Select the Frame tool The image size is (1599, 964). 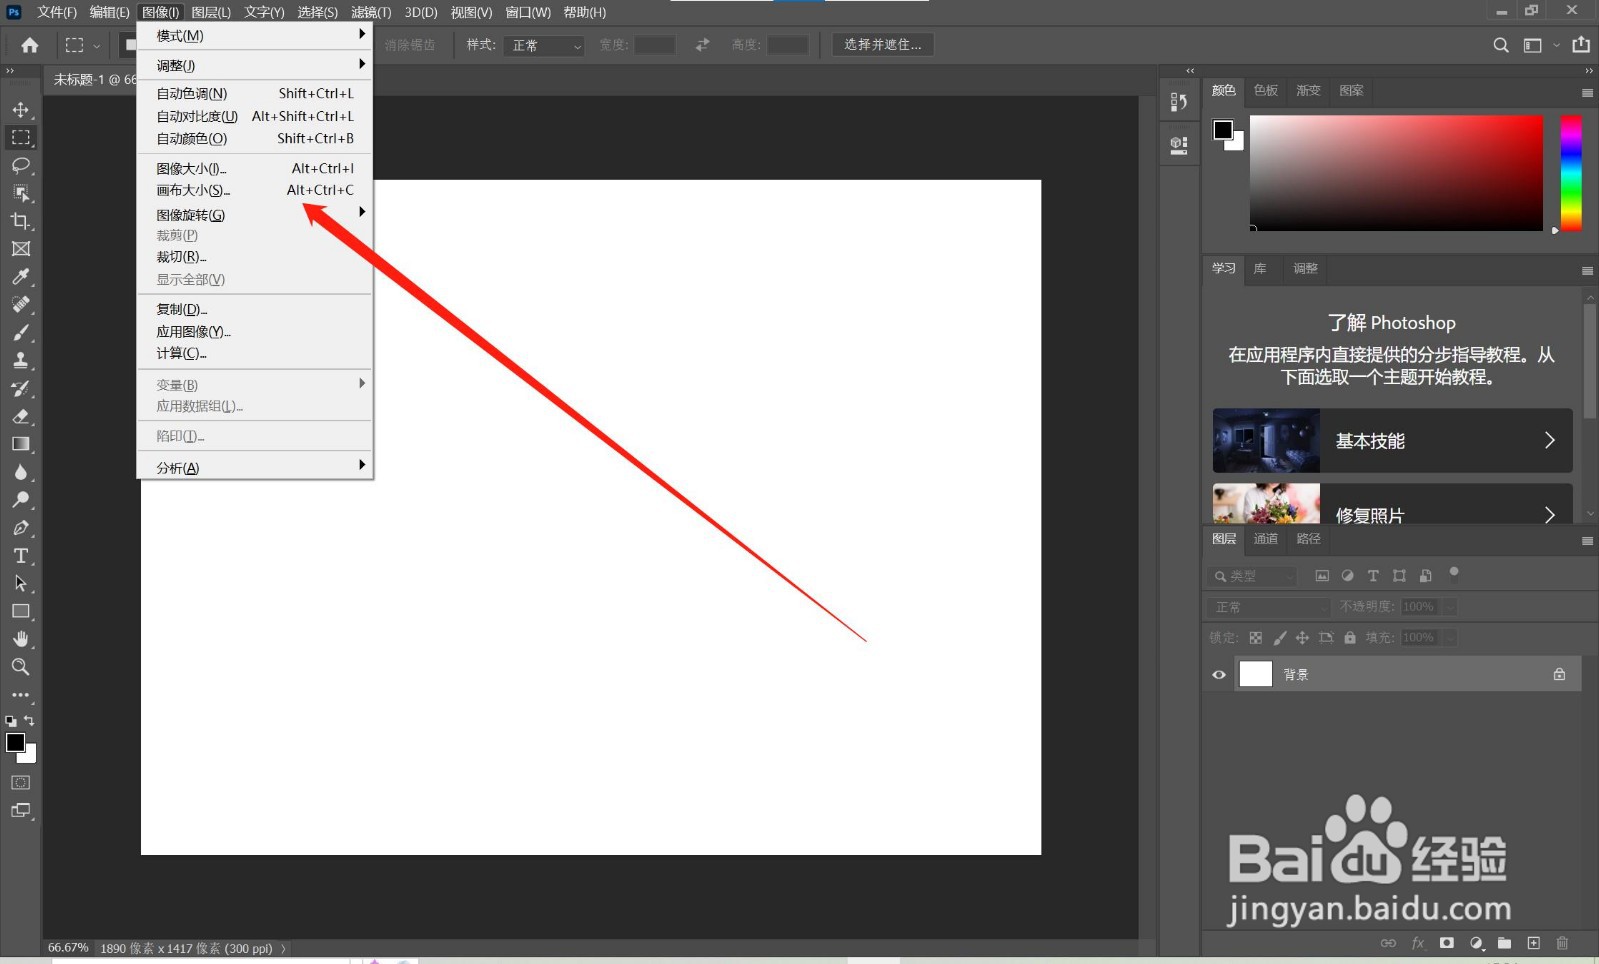tap(20, 249)
